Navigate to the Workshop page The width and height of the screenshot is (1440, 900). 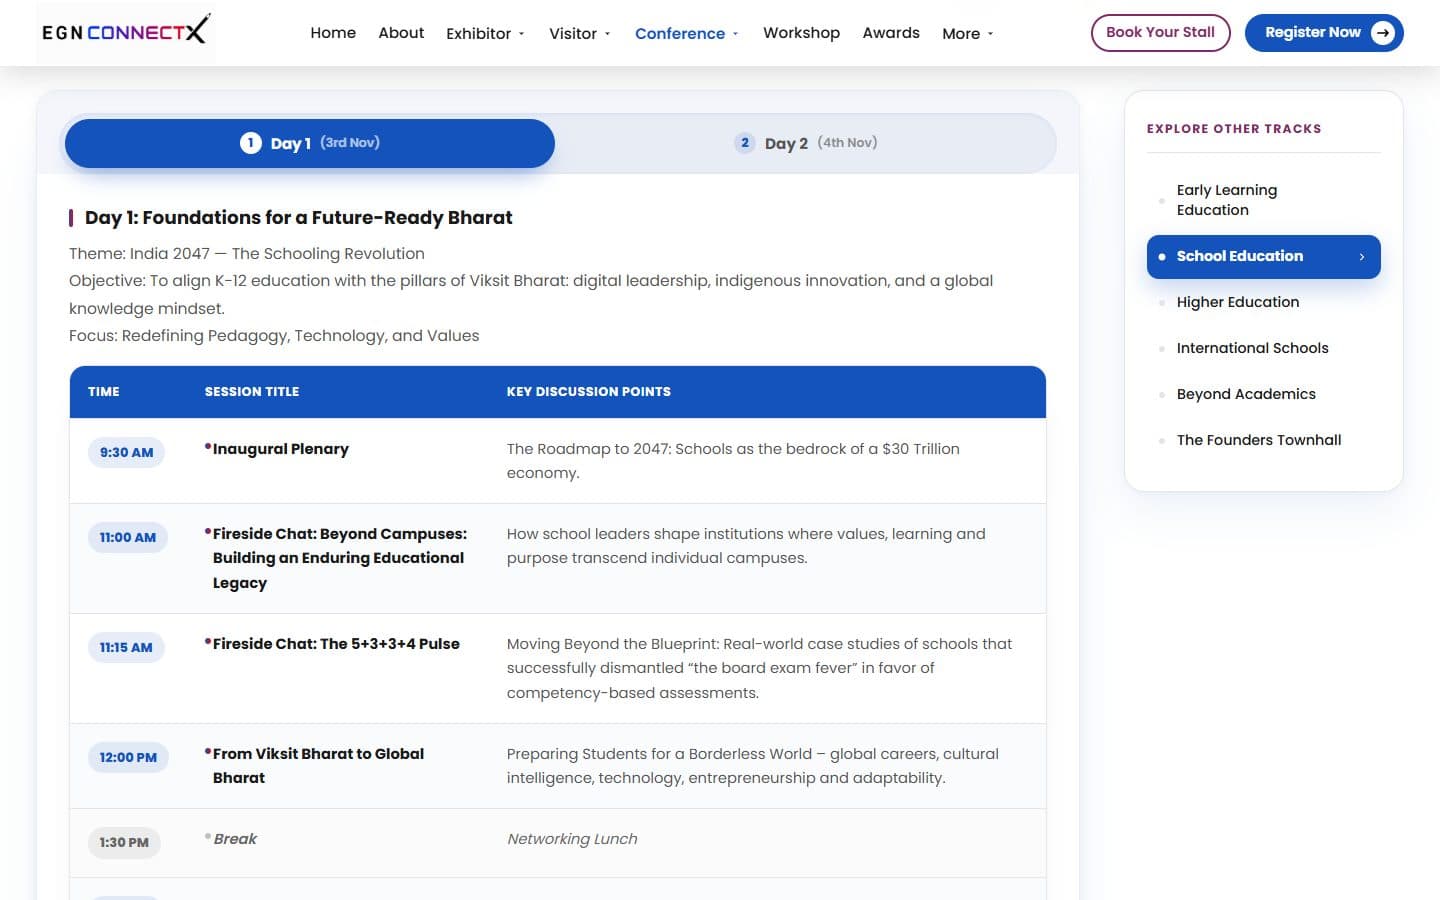coord(801,33)
